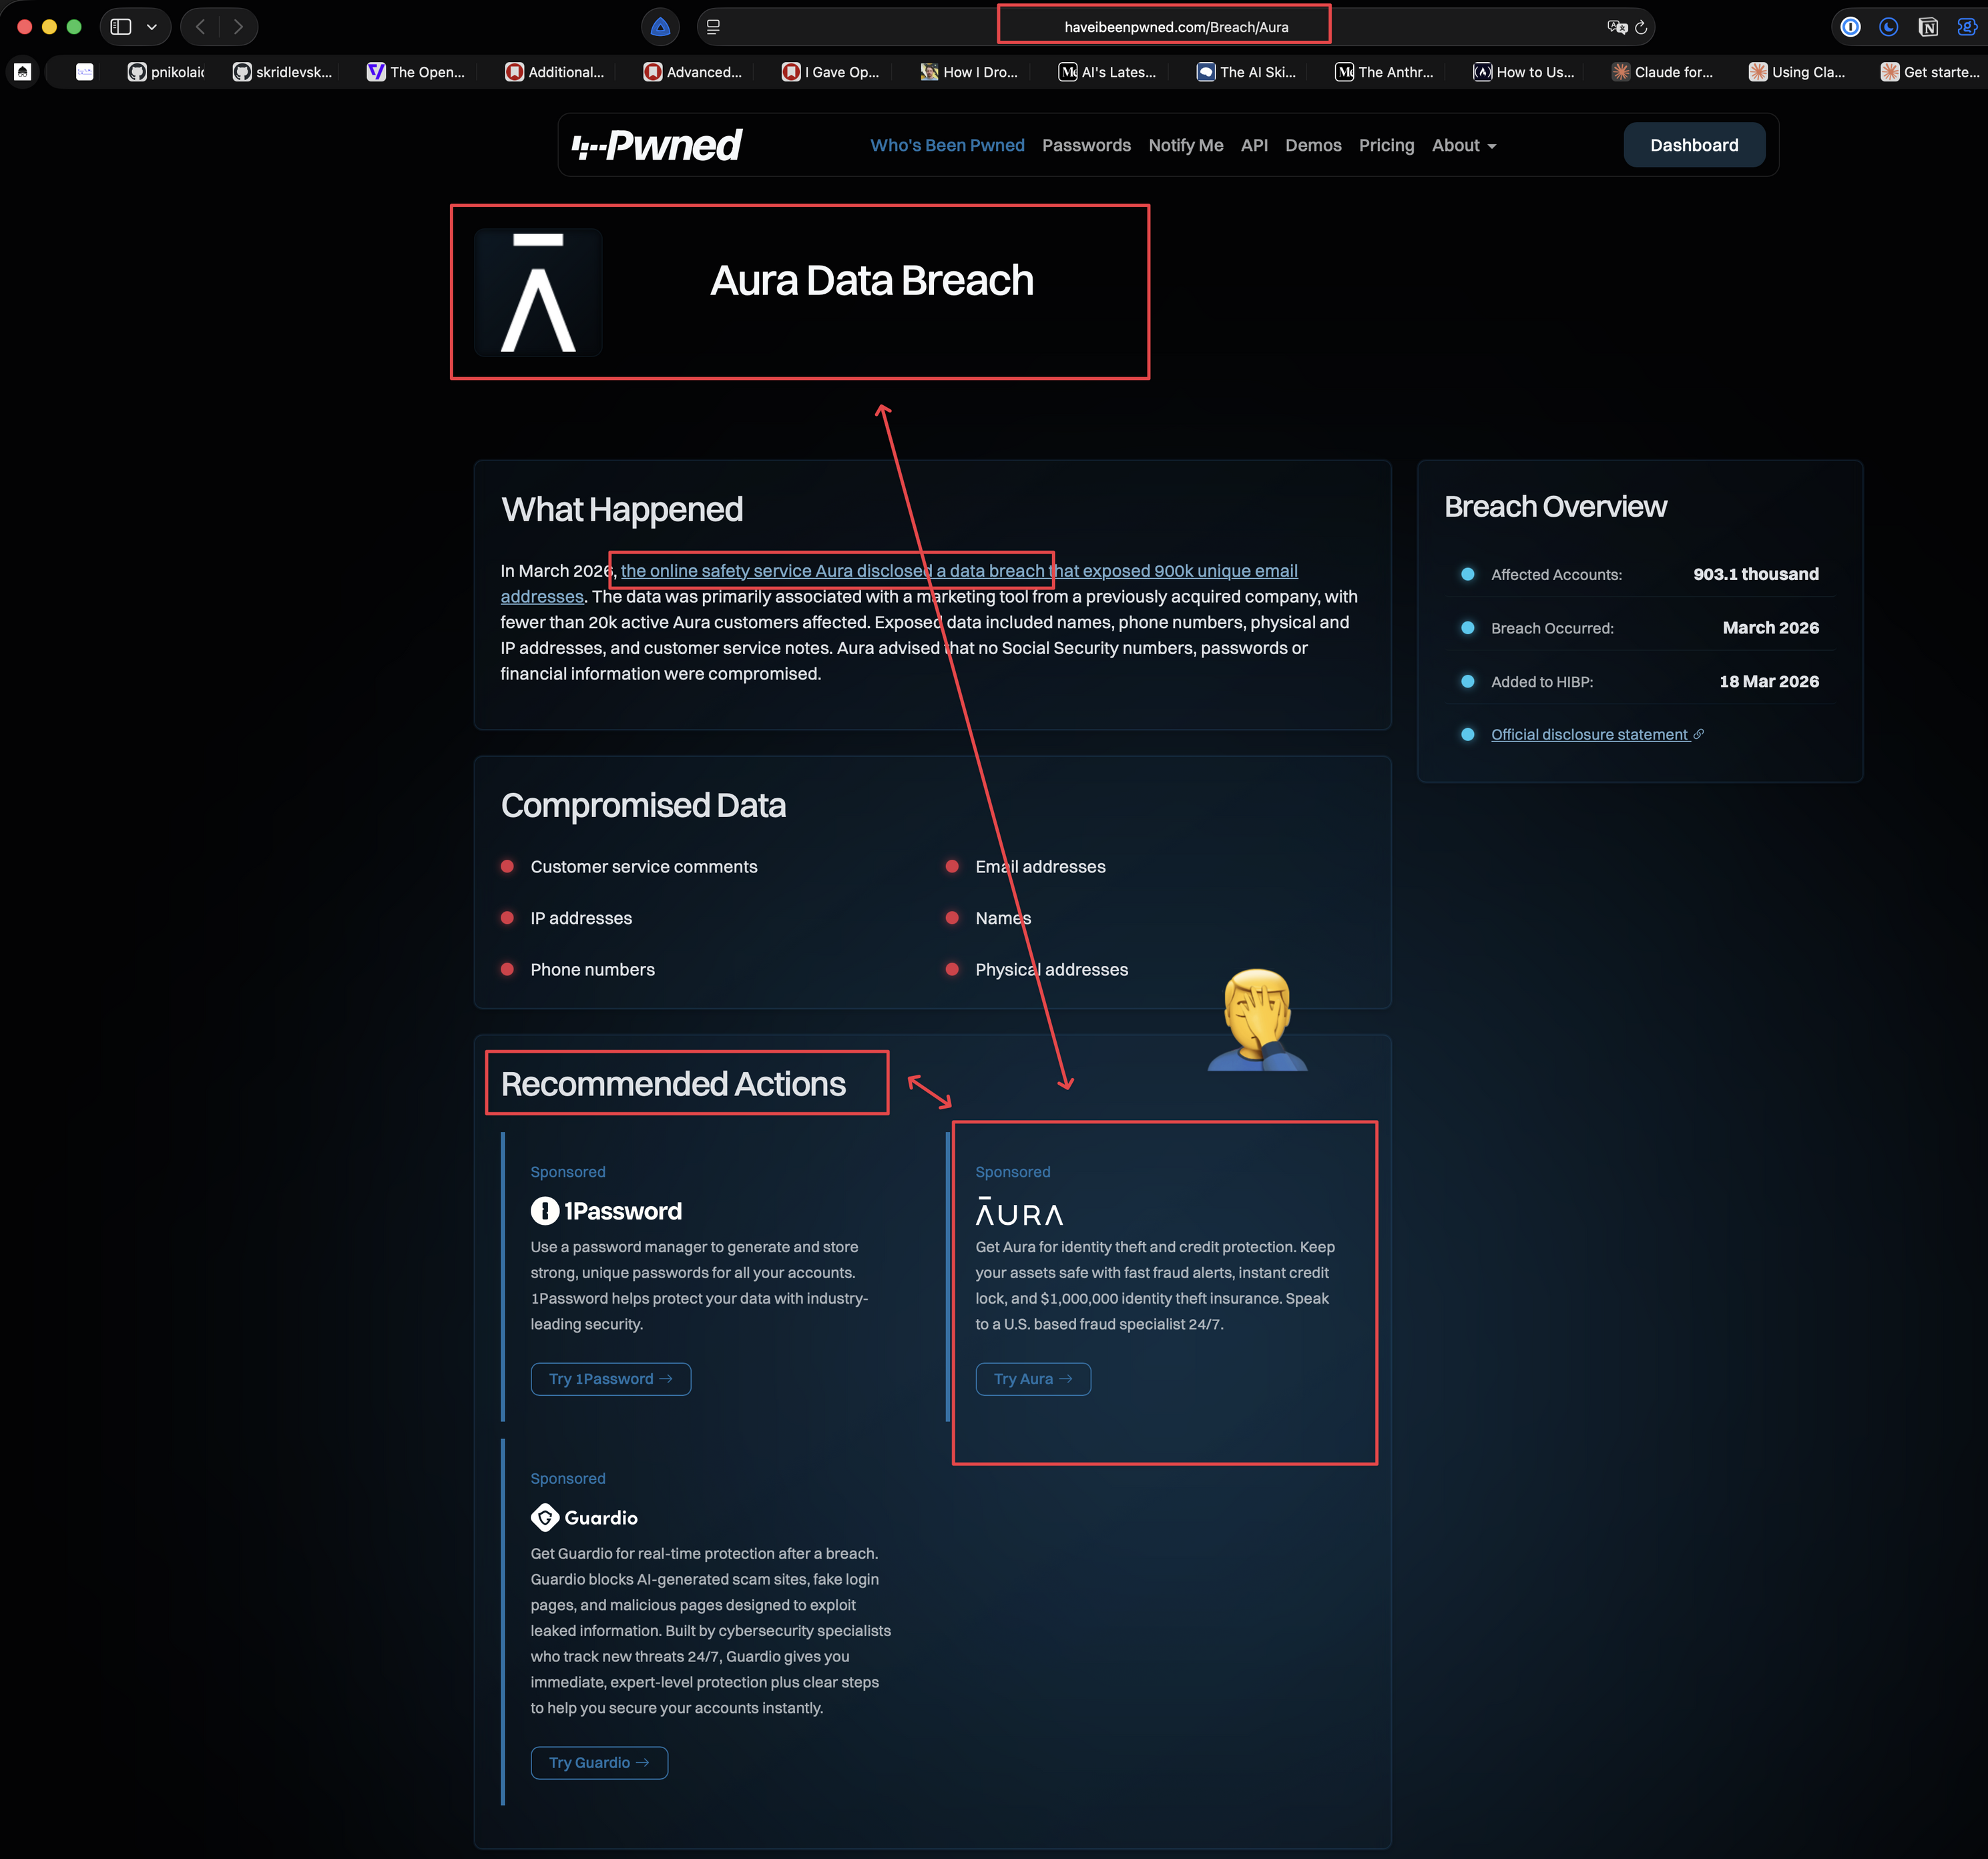Toggle the Safari sidebar icon
The width and height of the screenshot is (1988, 1859).
[x=121, y=27]
